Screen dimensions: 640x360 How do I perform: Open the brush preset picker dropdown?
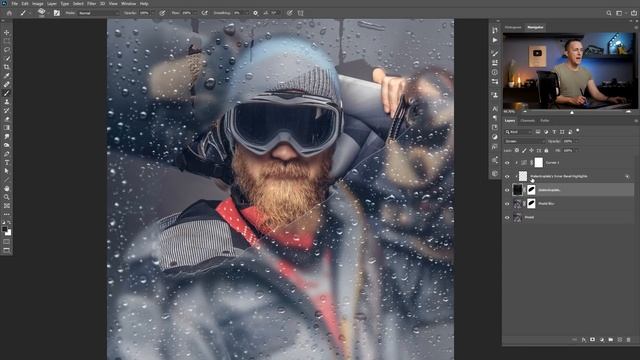(48, 13)
